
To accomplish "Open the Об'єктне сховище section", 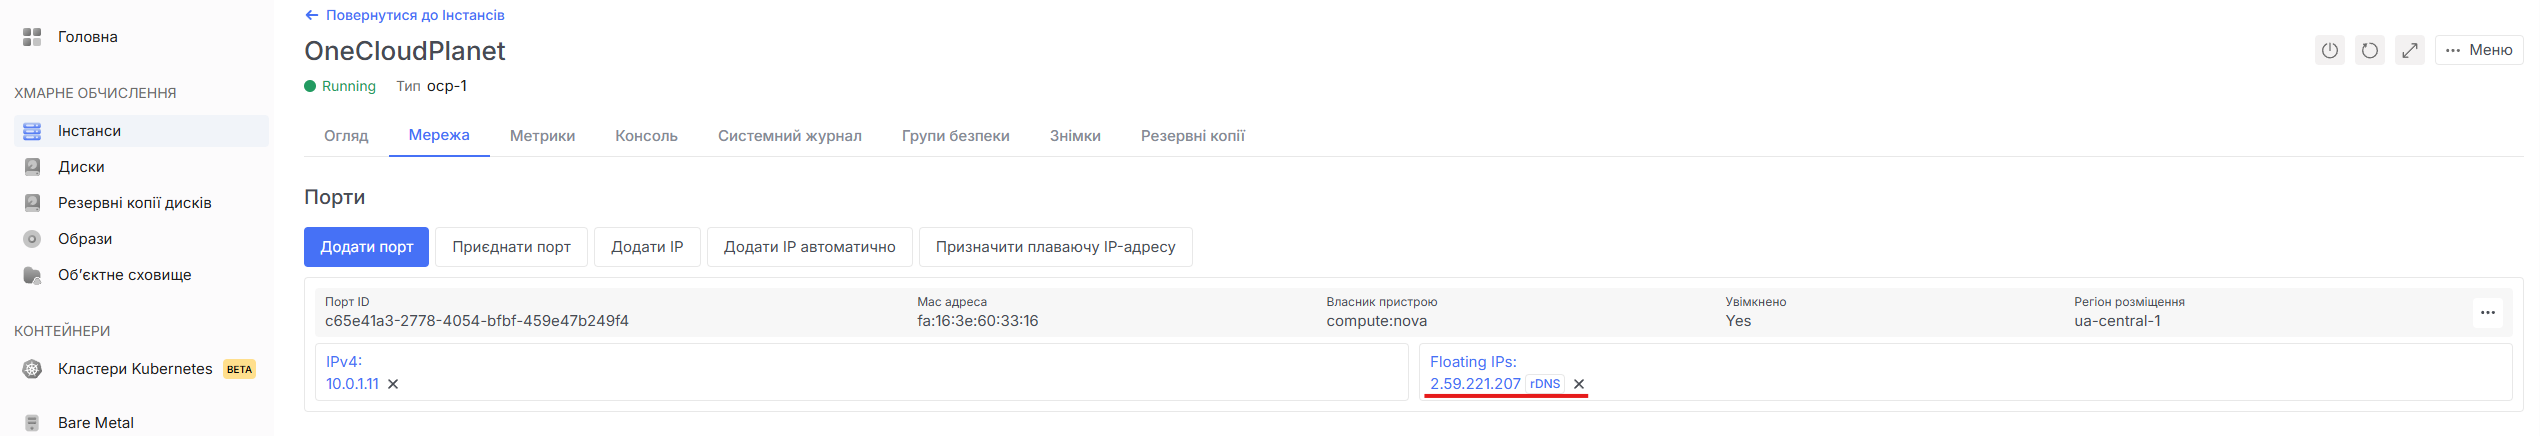I will point(124,275).
